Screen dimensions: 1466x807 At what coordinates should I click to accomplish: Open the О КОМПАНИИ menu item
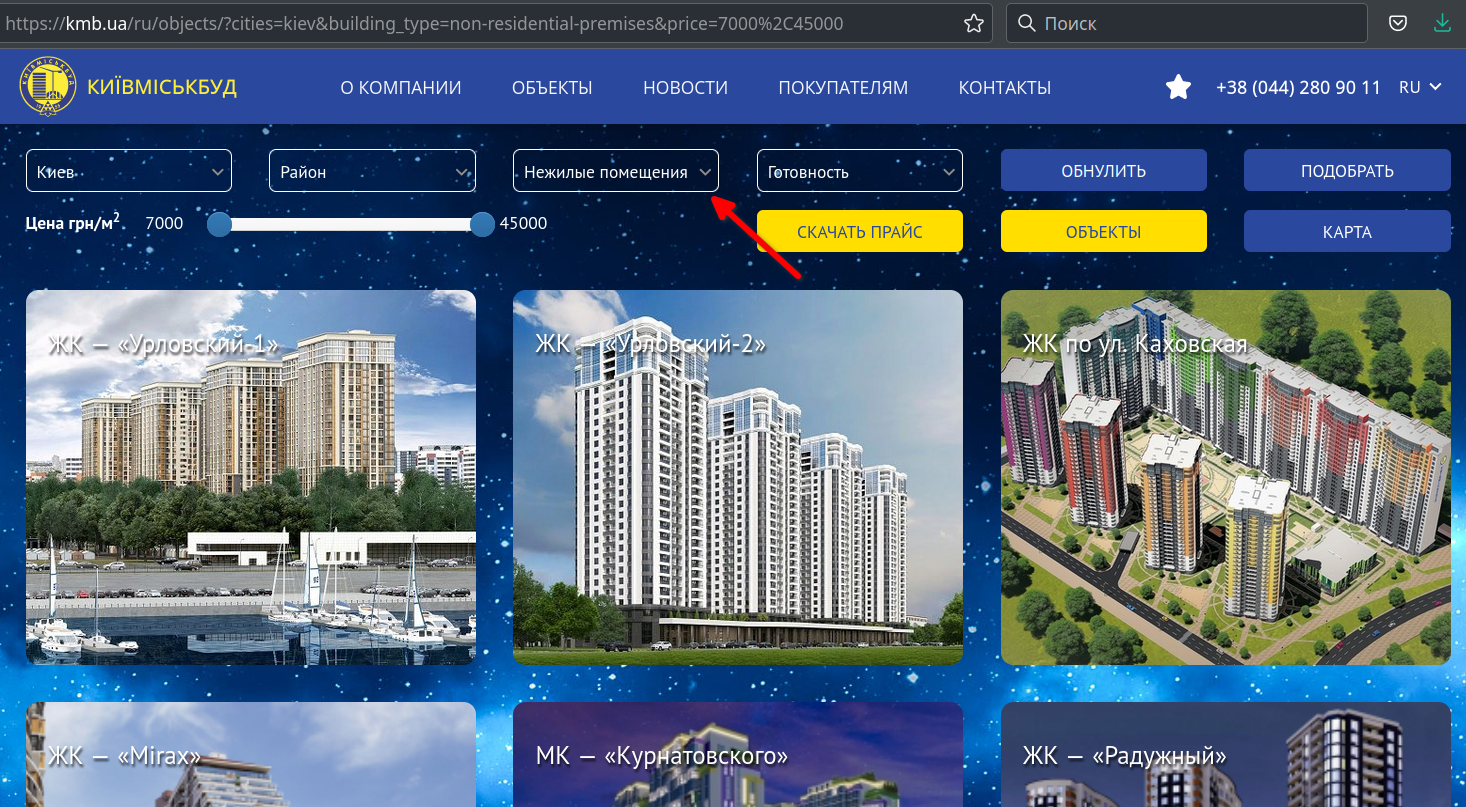coord(401,88)
